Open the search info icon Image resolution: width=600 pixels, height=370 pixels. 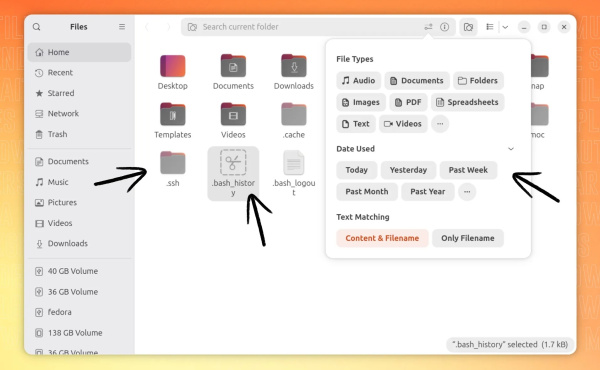point(444,27)
